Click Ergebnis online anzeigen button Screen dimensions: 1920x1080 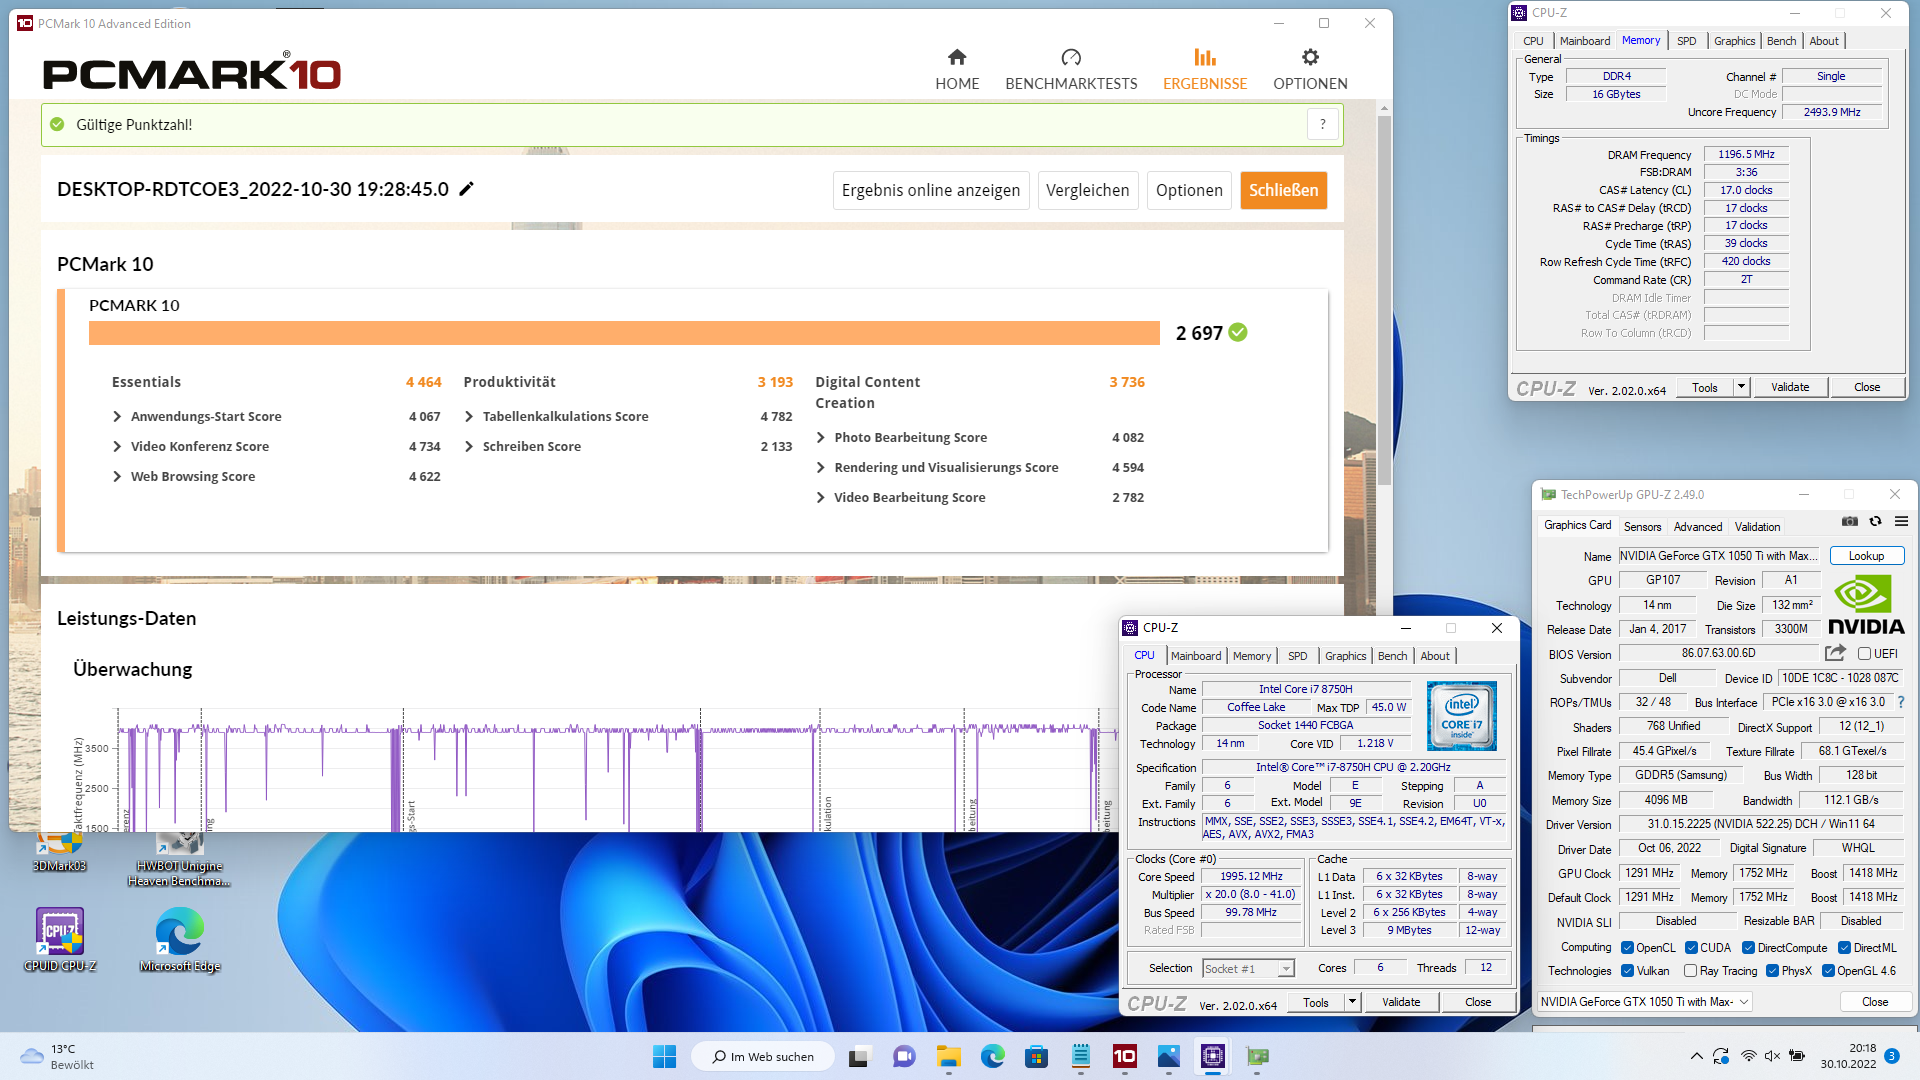point(931,190)
